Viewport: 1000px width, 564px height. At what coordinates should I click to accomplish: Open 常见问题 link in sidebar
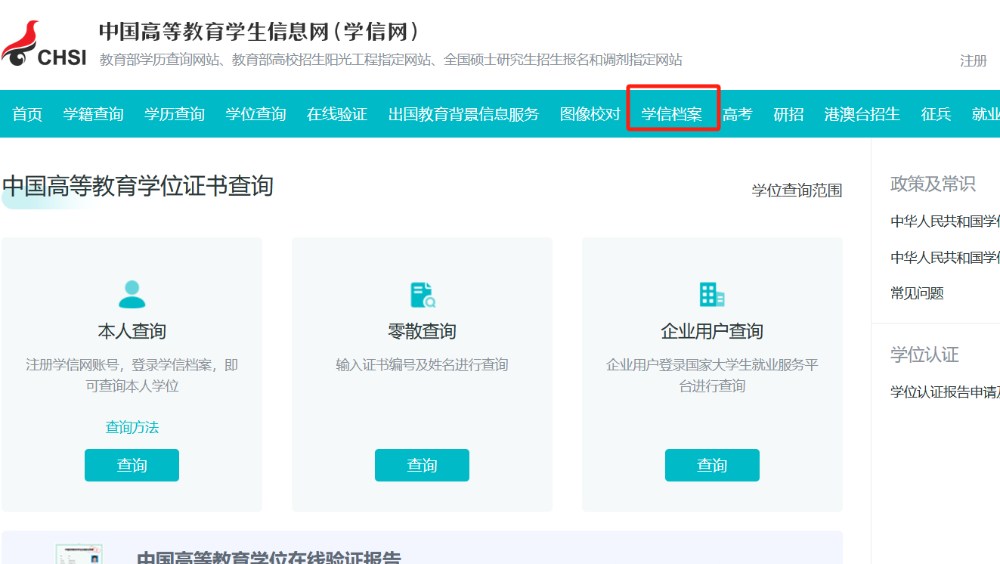point(916,293)
